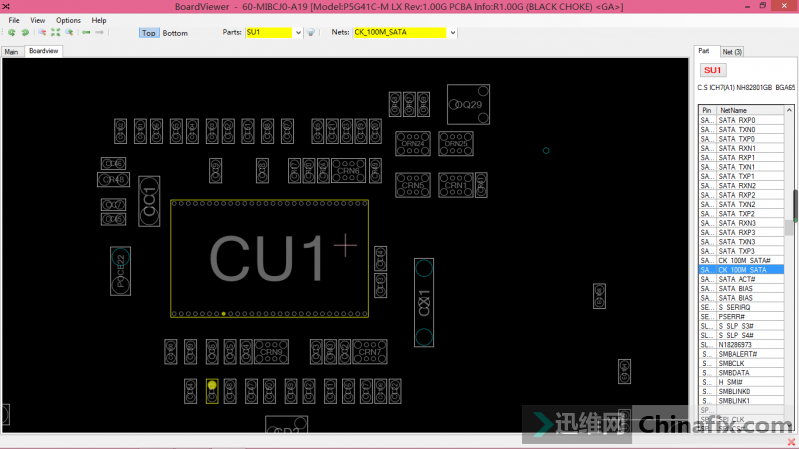Select the SATA_RXN1 net row
Screen dimensions: 799x449
click(741, 148)
